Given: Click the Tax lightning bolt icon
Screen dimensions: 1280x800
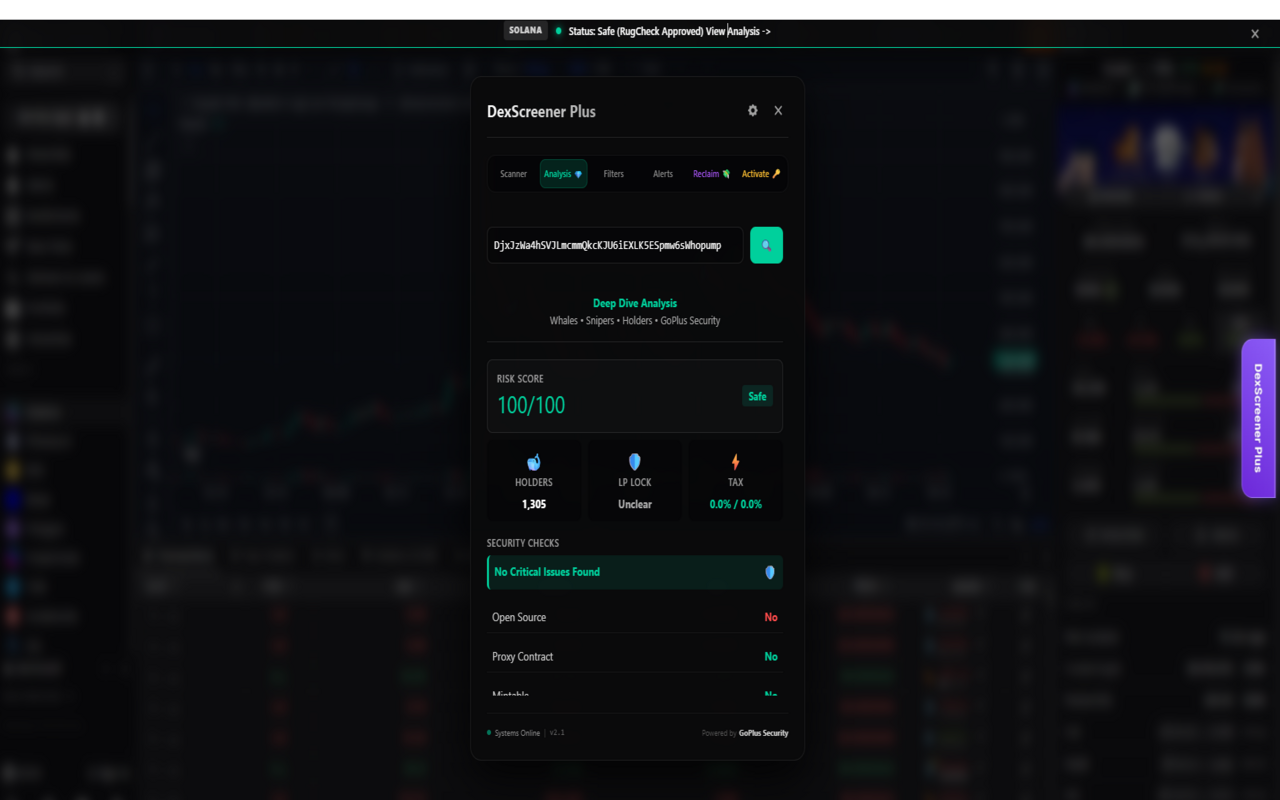Looking at the screenshot, I should [x=736, y=462].
